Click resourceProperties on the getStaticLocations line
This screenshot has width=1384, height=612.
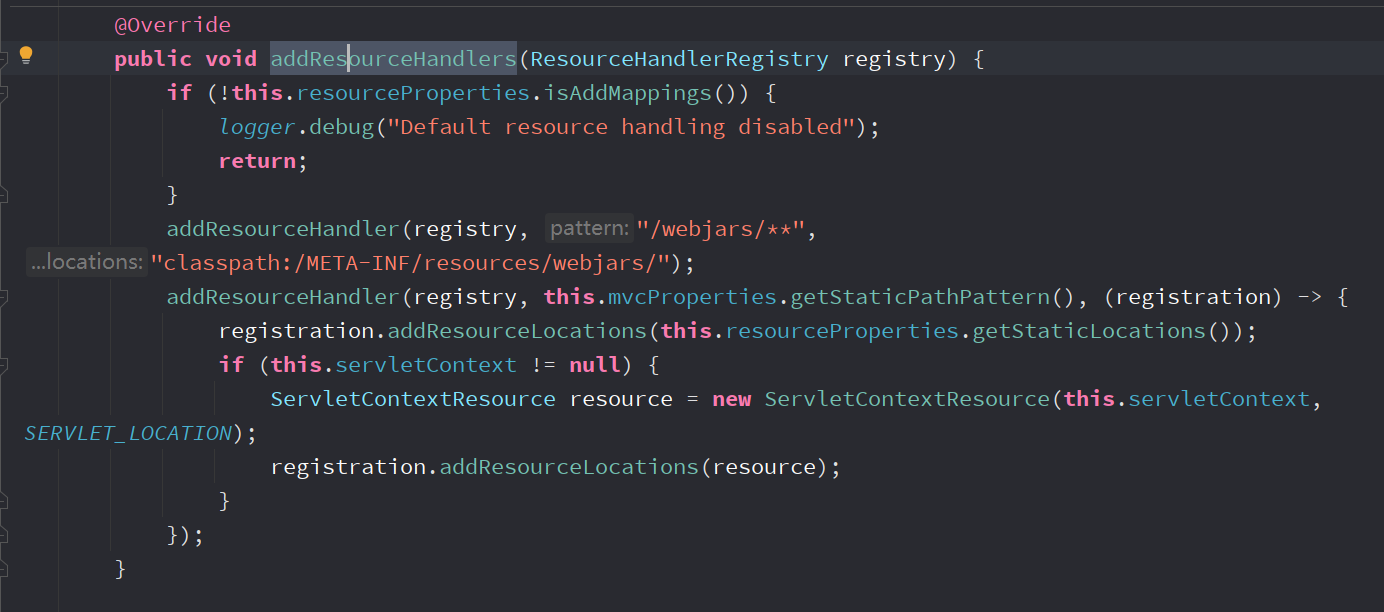(x=842, y=331)
